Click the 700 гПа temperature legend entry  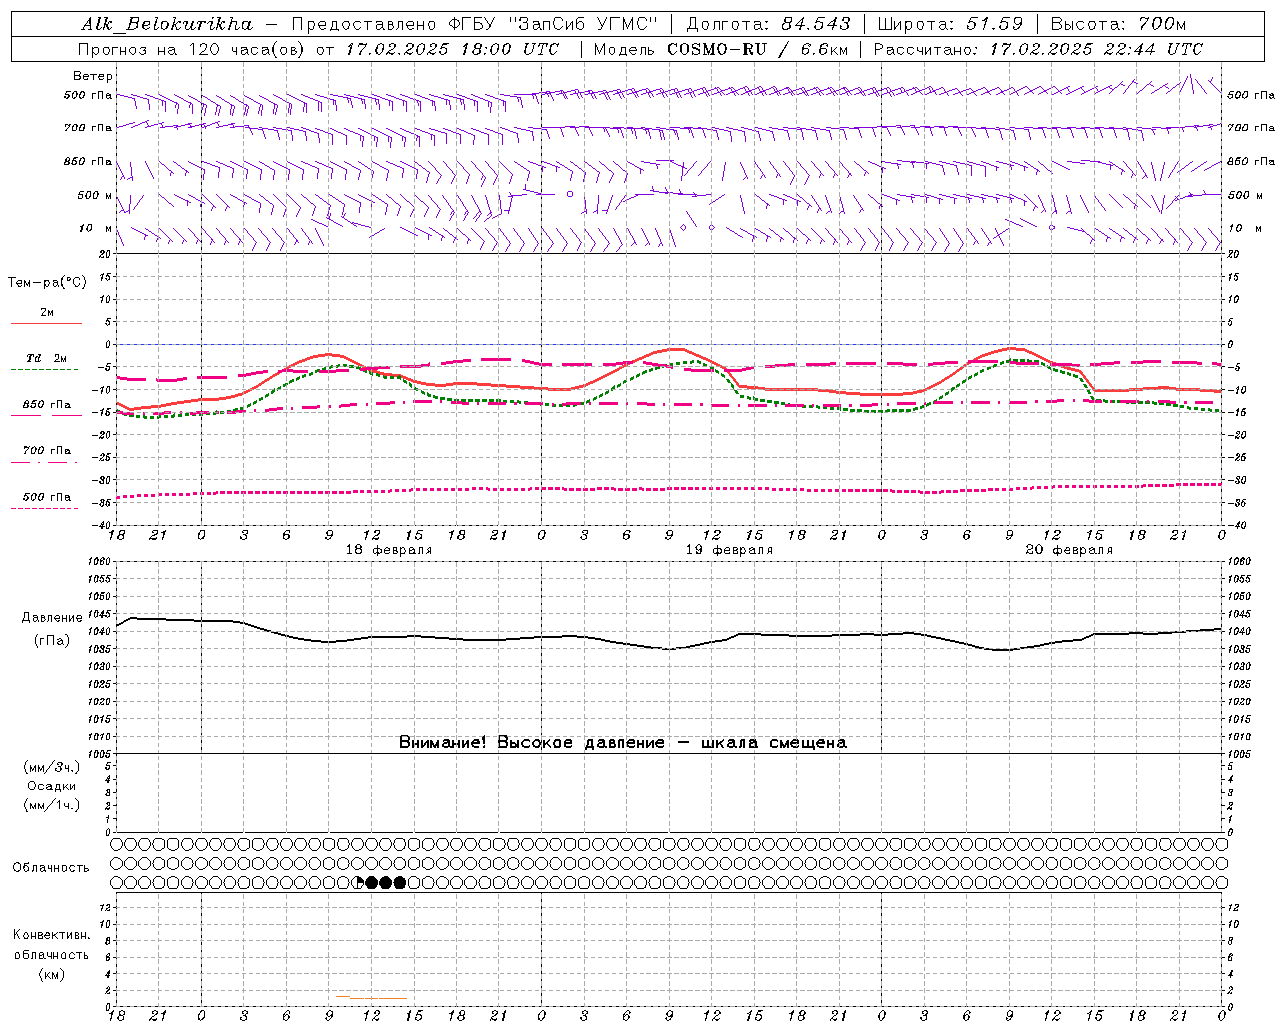point(47,451)
